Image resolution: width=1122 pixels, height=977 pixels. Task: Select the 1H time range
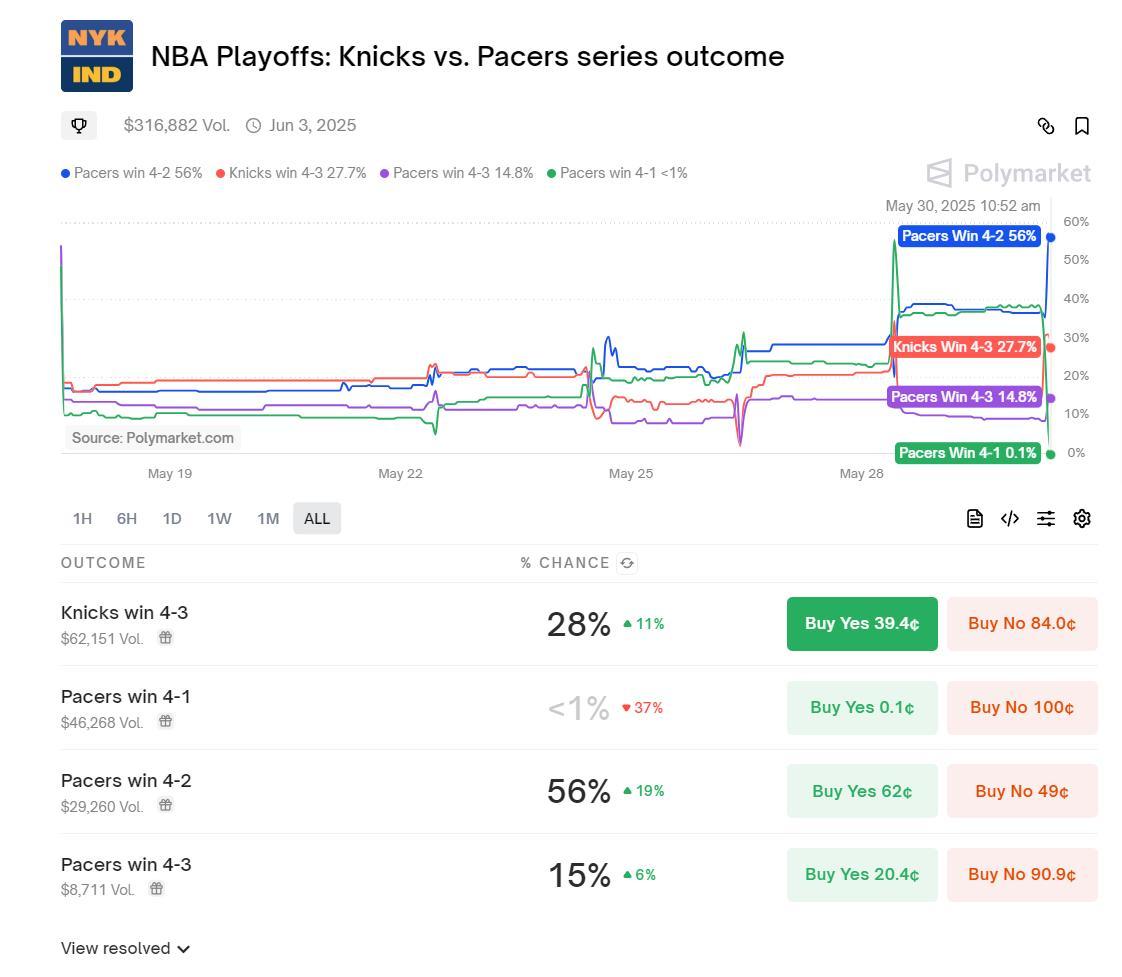82,518
